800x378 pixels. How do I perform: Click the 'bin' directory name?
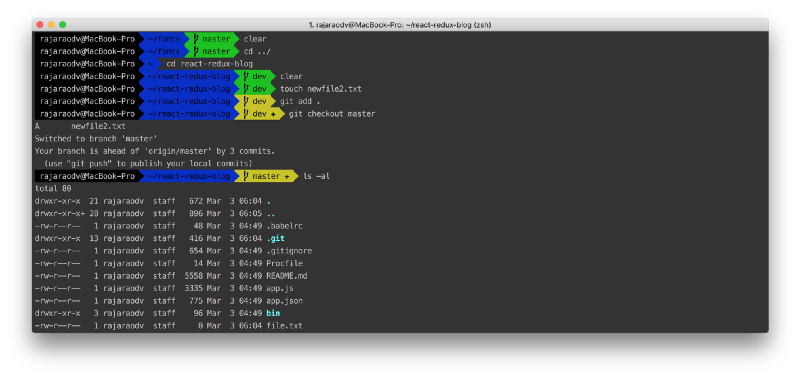[x=273, y=313]
